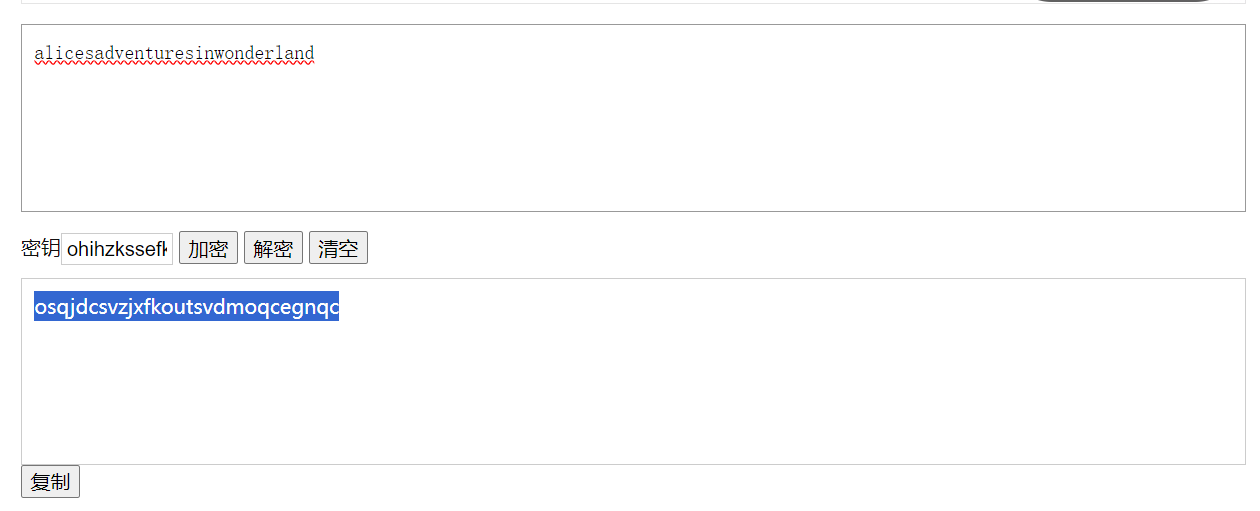Place cursor in the red-underlined plaintext word
The width and height of the screenshot is (1260, 511).
pos(174,53)
